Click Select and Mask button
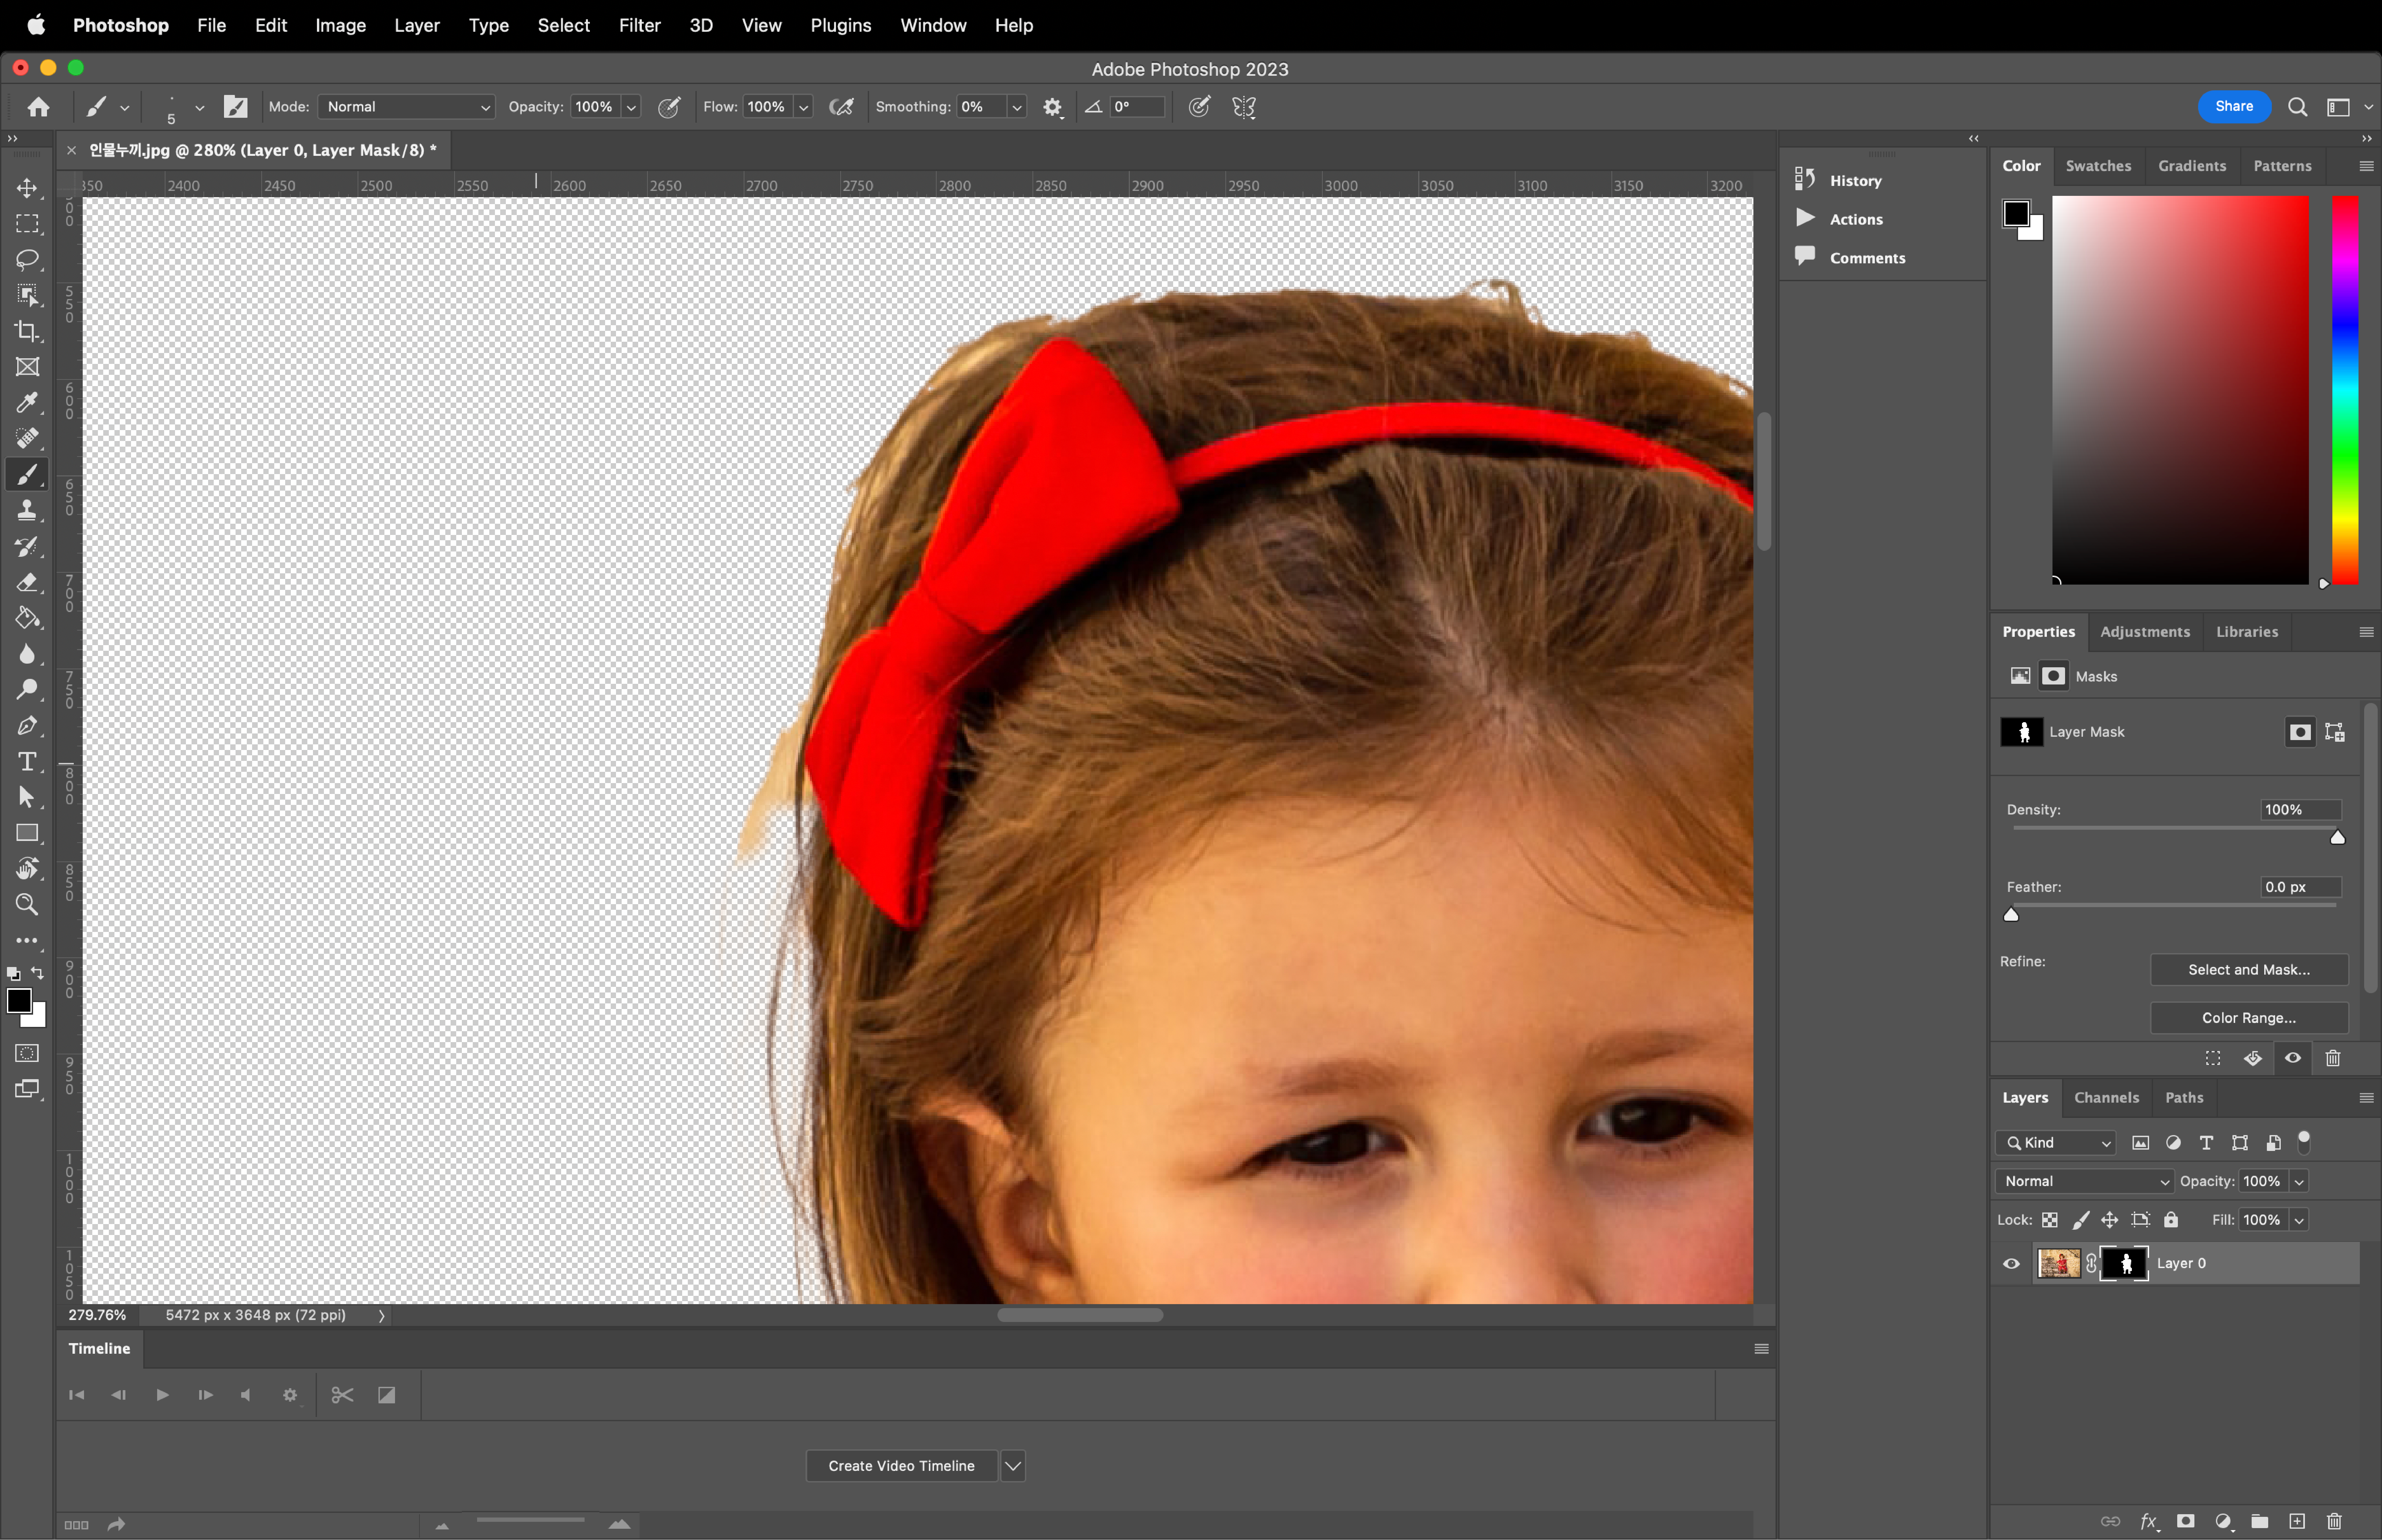This screenshot has height=1540, width=2382. pos(2249,970)
